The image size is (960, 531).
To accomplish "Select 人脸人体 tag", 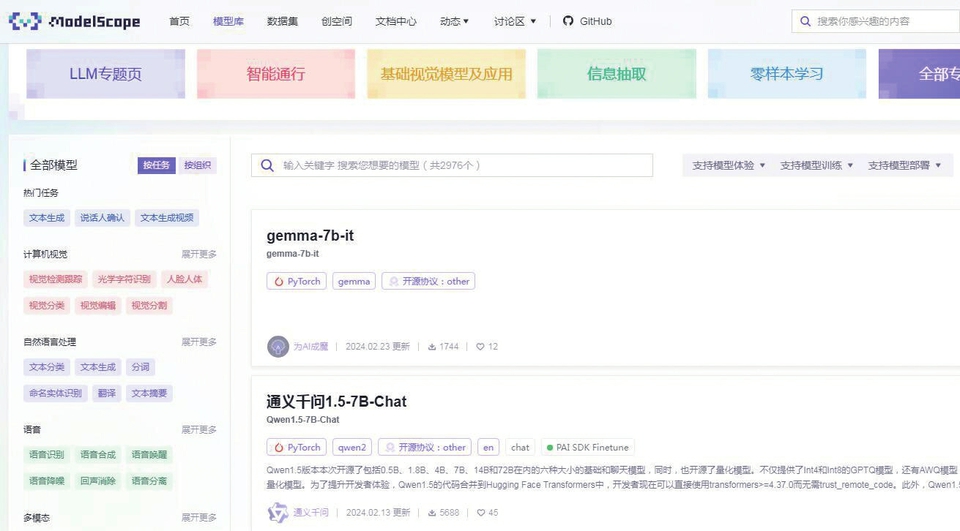I will coord(184,279).
